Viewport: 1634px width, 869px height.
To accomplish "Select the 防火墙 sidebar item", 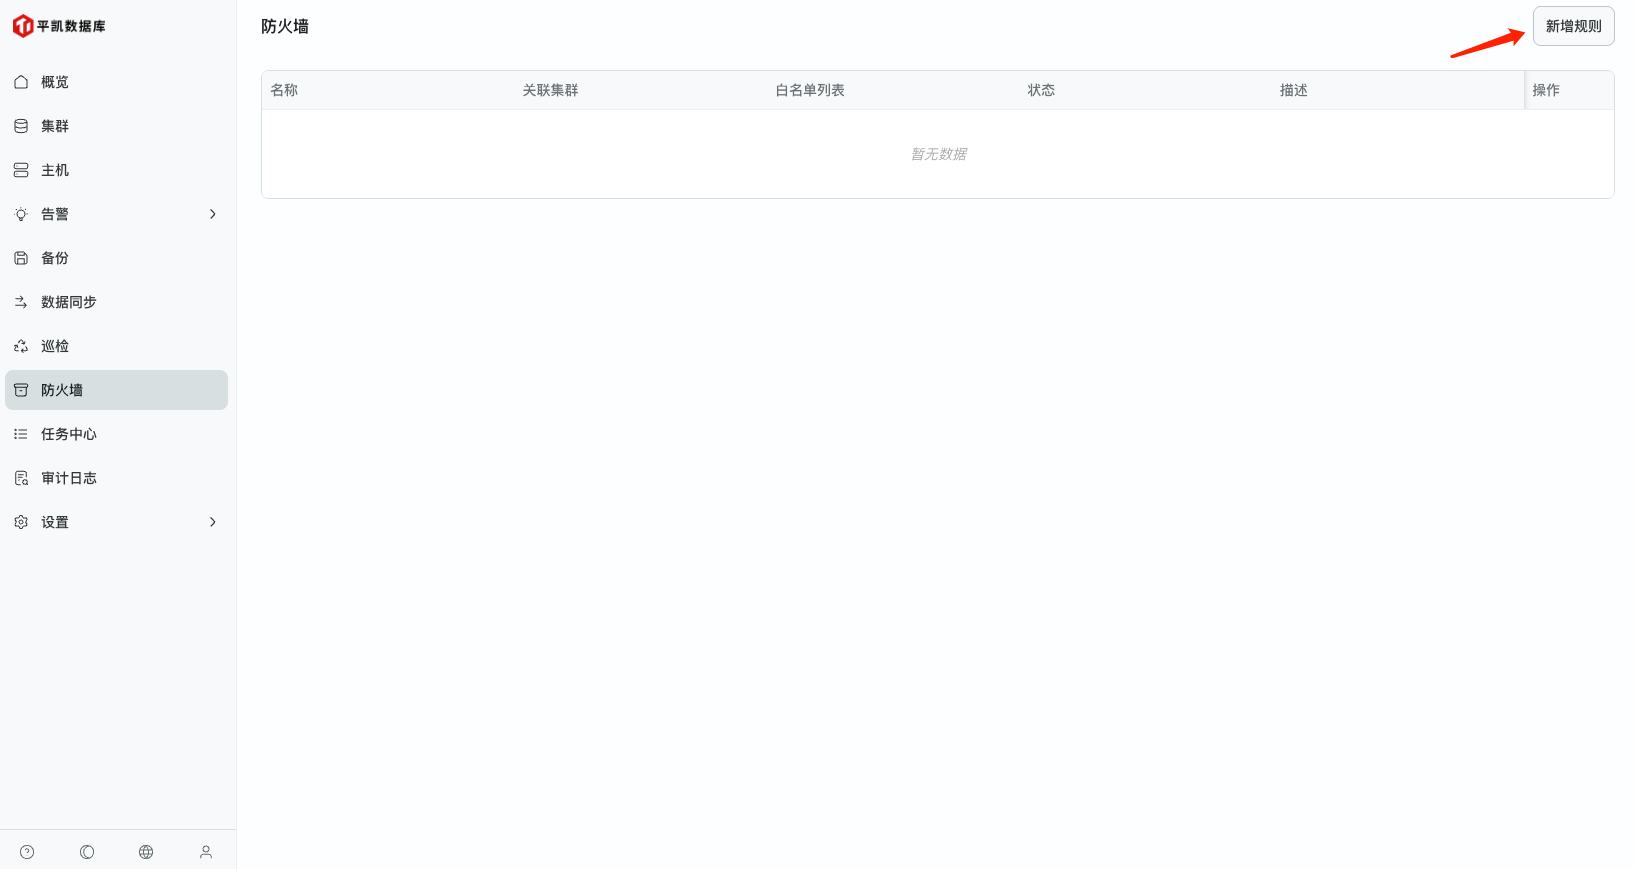I will point(62,390).
